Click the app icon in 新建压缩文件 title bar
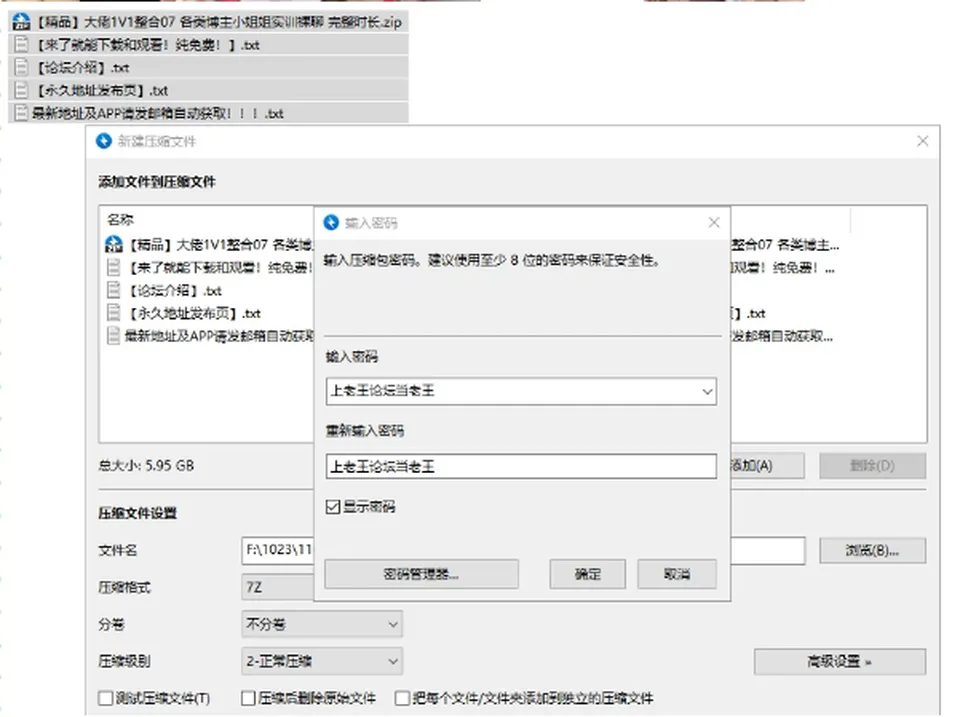 (104, 141)
